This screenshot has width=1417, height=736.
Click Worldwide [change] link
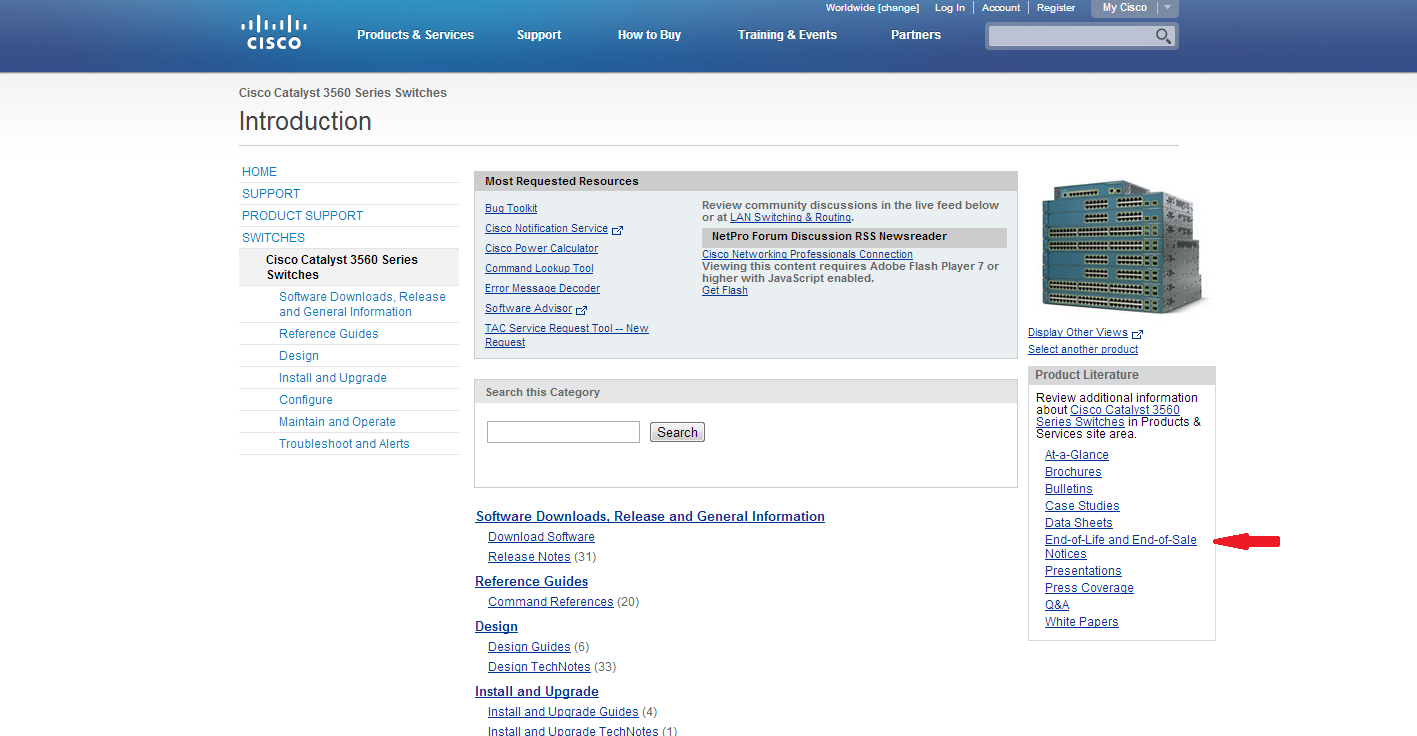[872, 8]
